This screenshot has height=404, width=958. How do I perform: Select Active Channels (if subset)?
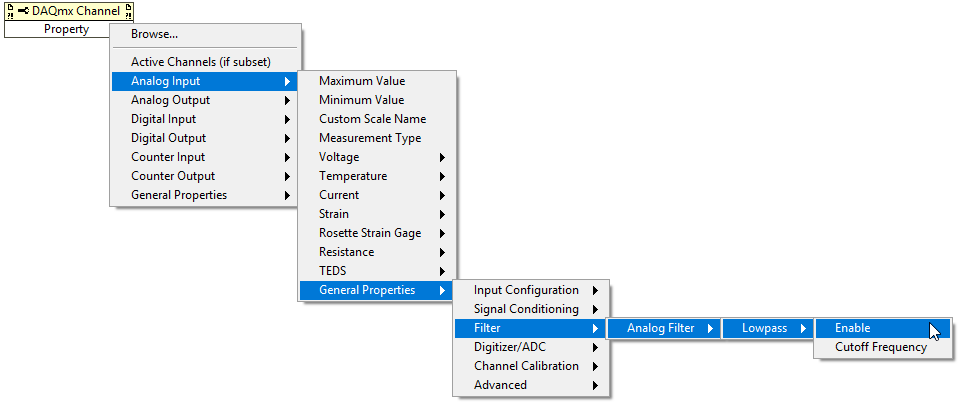200,62
